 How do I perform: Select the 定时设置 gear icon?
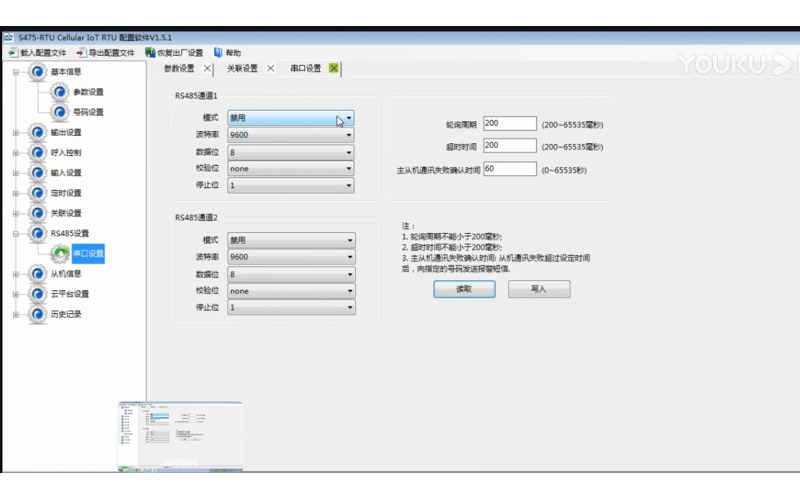click(37, 193)
